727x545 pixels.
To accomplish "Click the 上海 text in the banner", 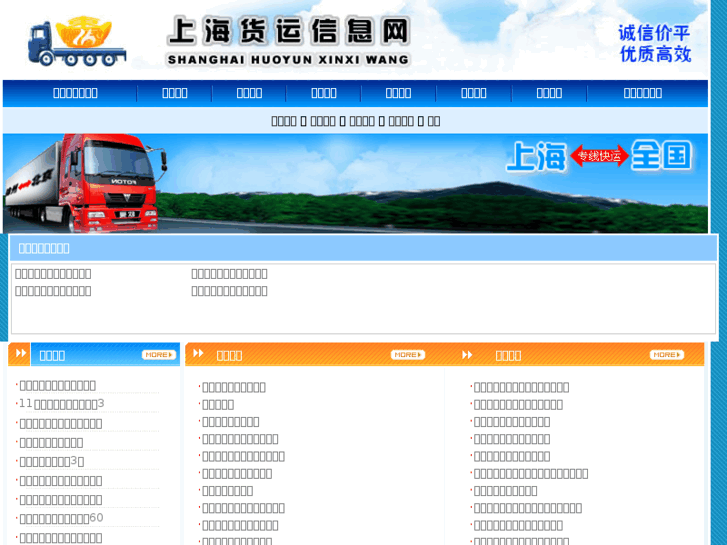I will (537, 157).
